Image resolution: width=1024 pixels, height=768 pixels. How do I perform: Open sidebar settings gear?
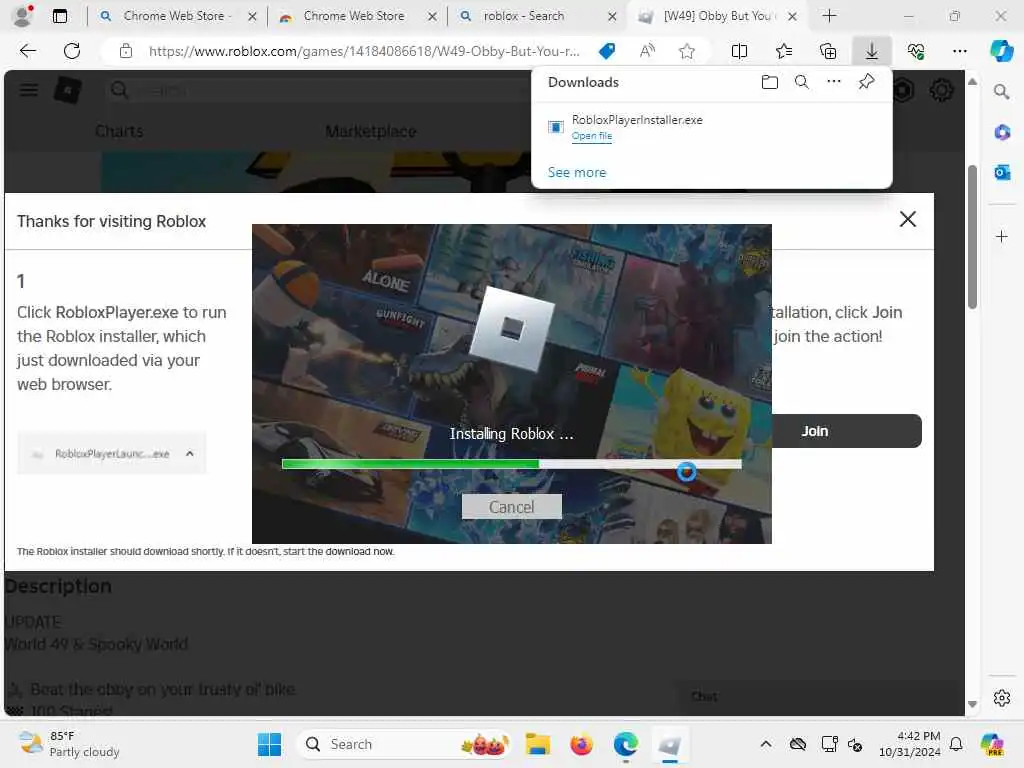coord(1002,698)
